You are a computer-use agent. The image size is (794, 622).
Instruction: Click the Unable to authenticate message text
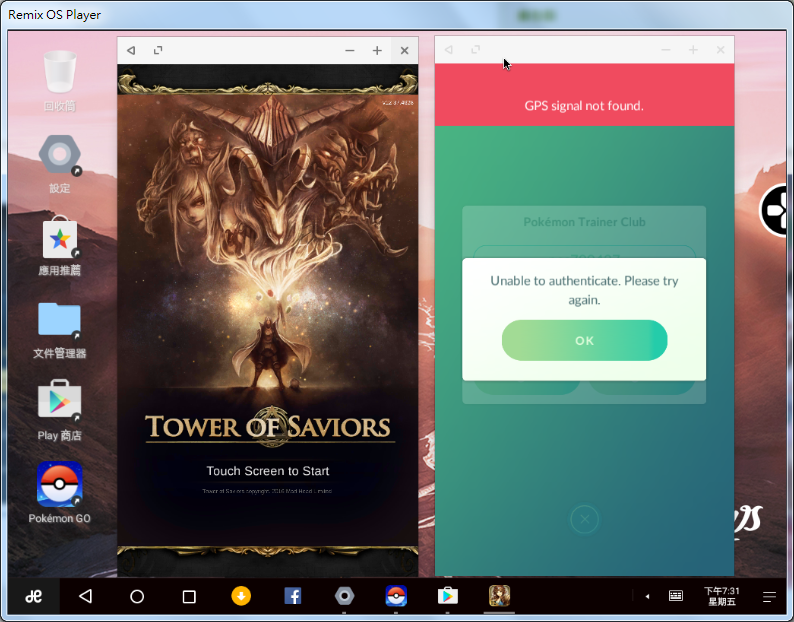tap(584, 290)
